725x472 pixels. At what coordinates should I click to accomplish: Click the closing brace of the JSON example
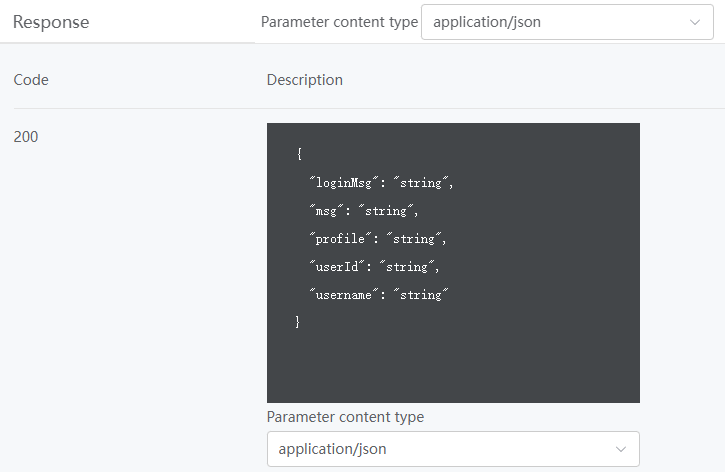[298, 321]
